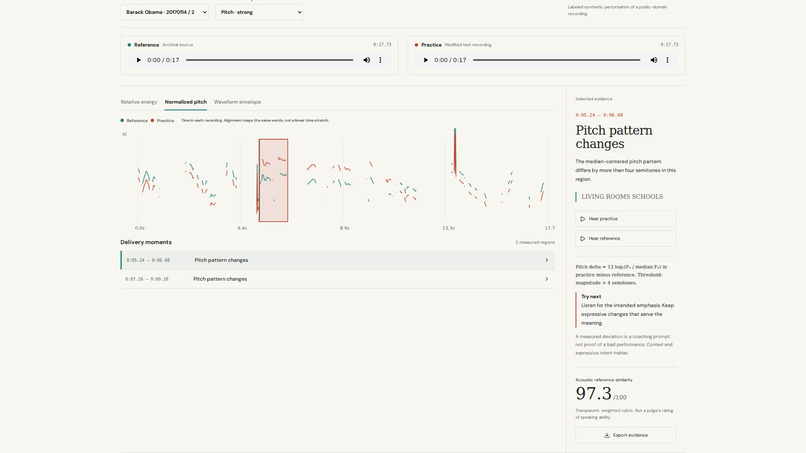Click the 0:05.24 – 0:06.48 evidence timestamp
Viewport: 806px width, 453px height.
[599, 115]
